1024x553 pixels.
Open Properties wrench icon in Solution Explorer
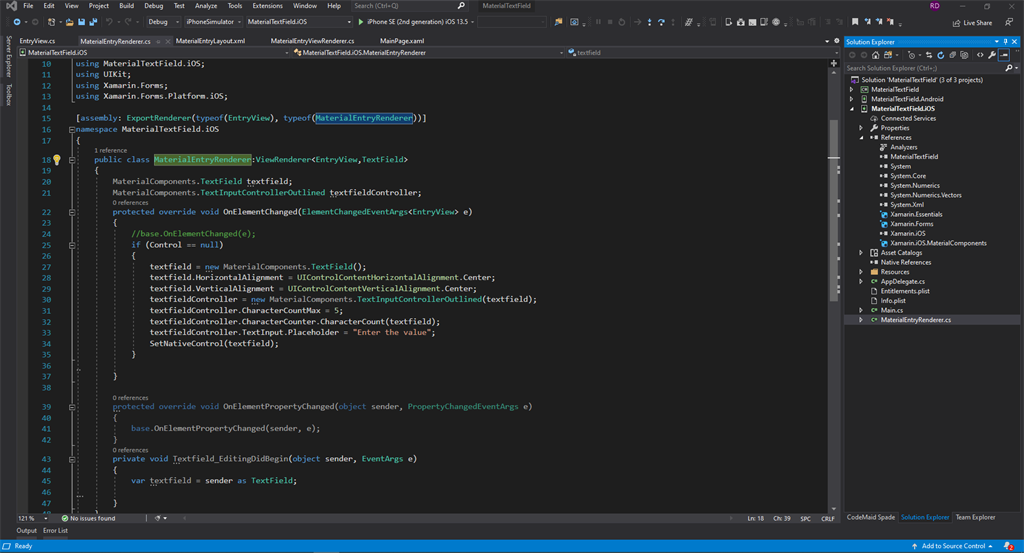click(x=991, y=55)
